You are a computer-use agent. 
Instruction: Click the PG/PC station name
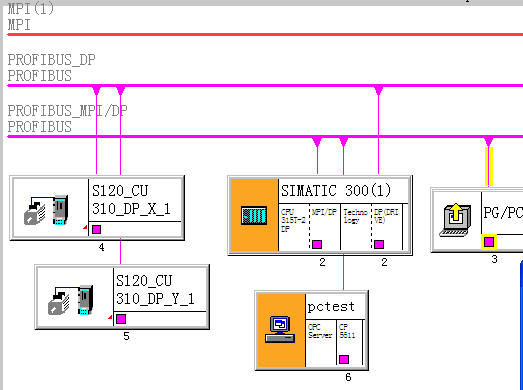pyautogui.click(x=503, y=213)
